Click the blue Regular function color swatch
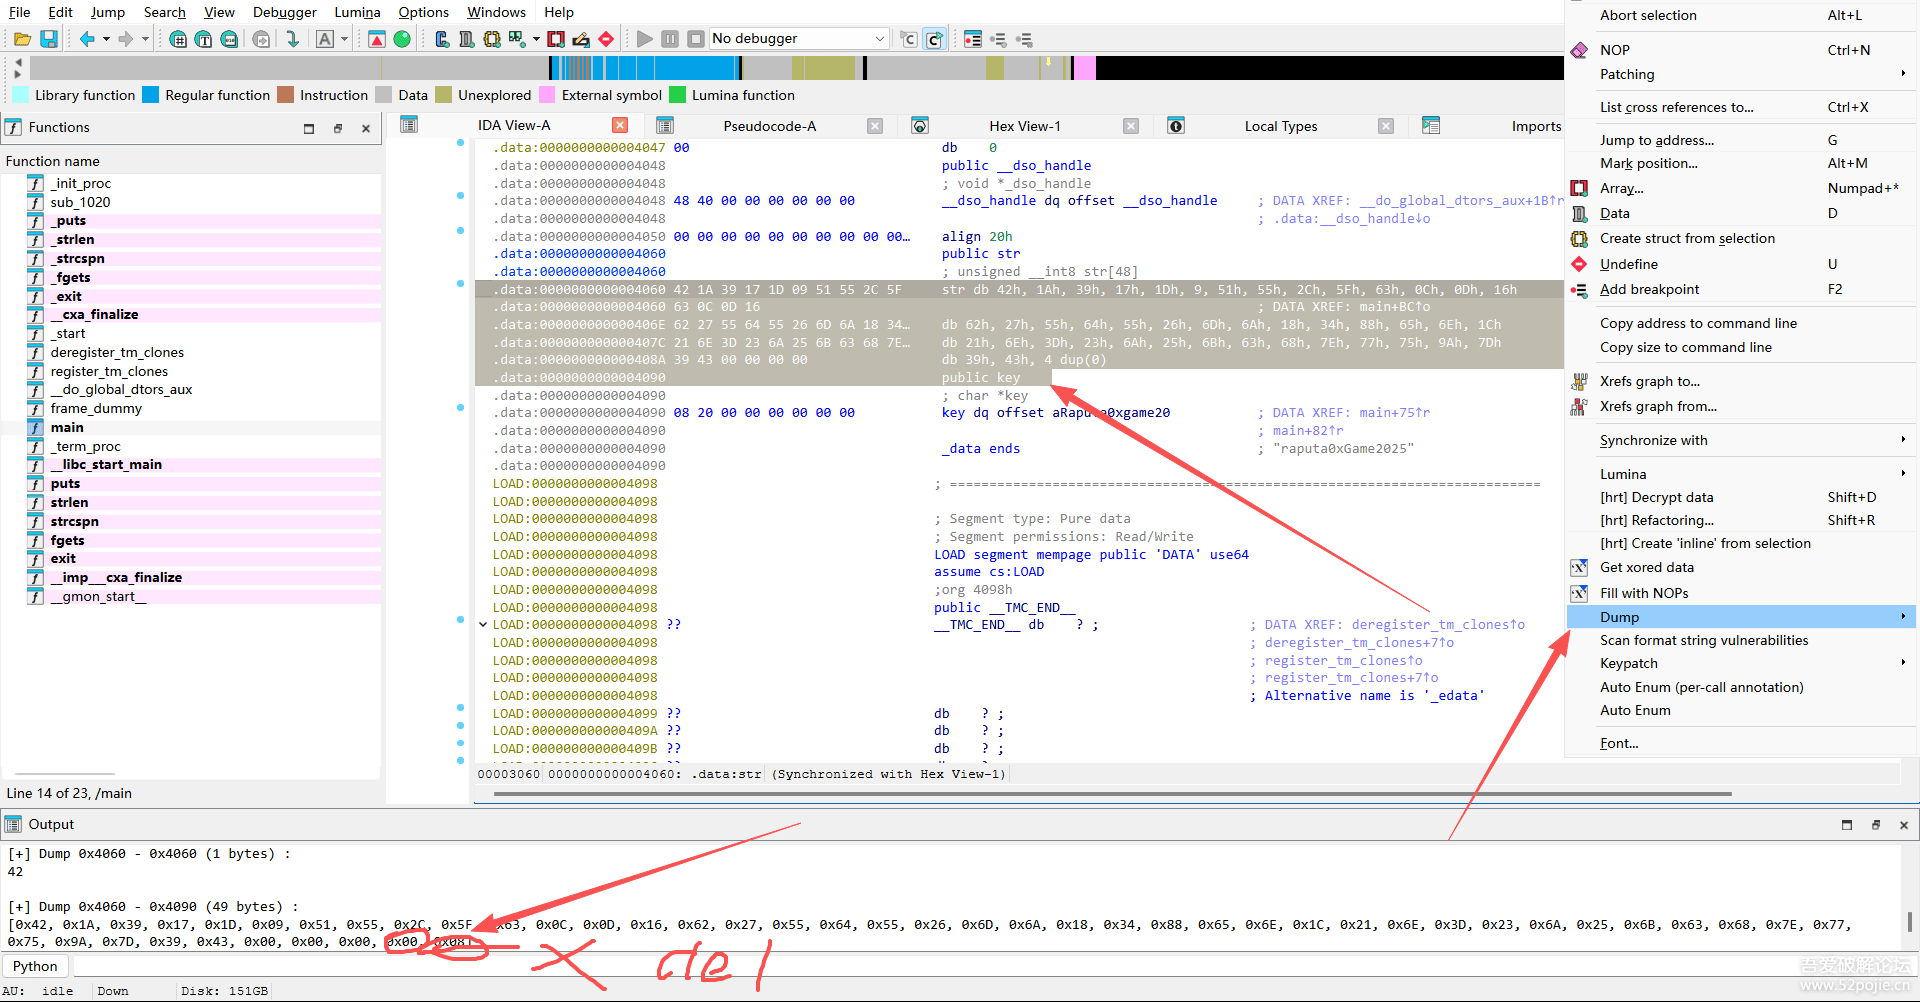The width and height of the screenshot is (1920, 1002). point(151,95)
